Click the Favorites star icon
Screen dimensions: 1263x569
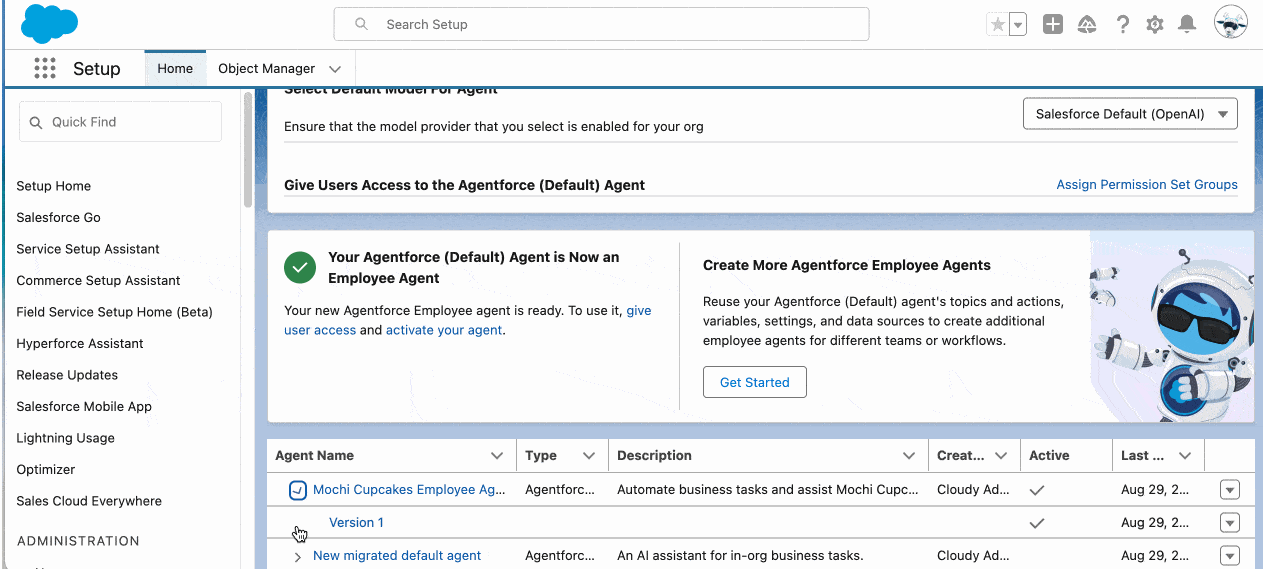point(997,25)
